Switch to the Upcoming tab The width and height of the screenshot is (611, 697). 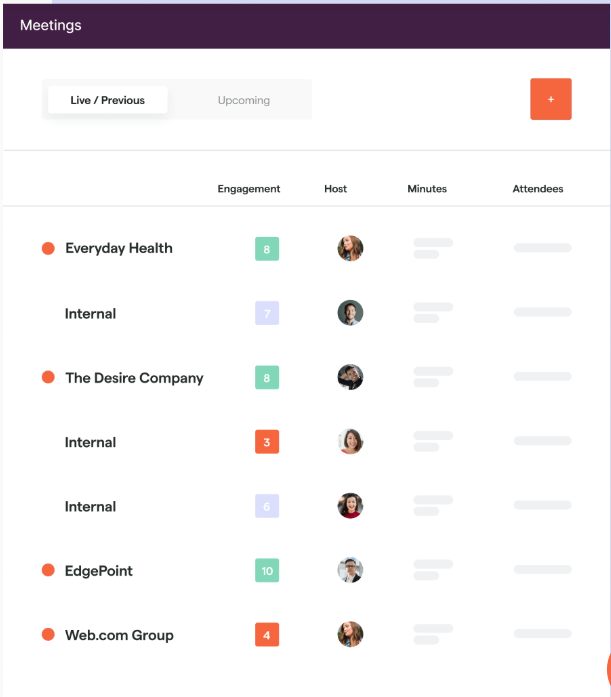(244, 100)
